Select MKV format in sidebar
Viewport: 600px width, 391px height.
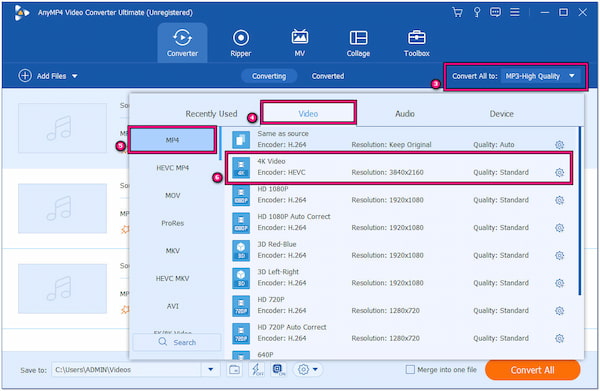click(173, 251)
